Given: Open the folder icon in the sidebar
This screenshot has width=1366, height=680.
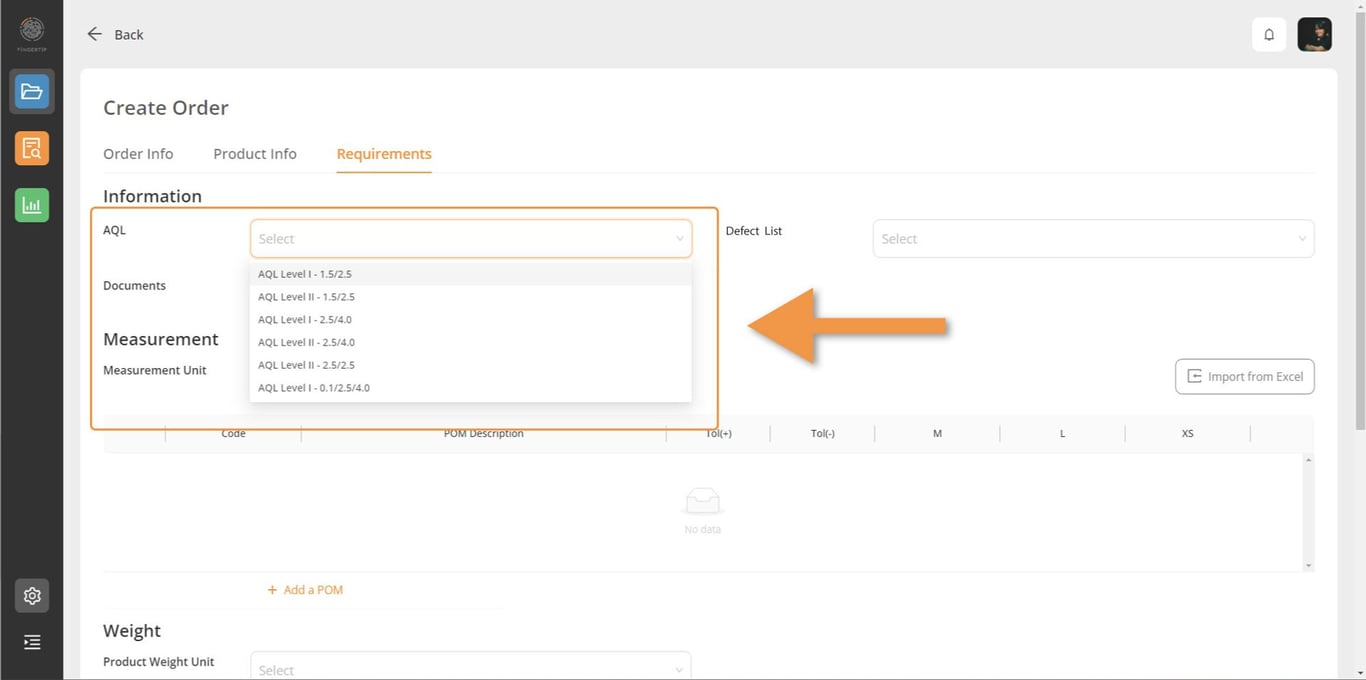Looking at the screenshot, I should [x=32, y=92].
